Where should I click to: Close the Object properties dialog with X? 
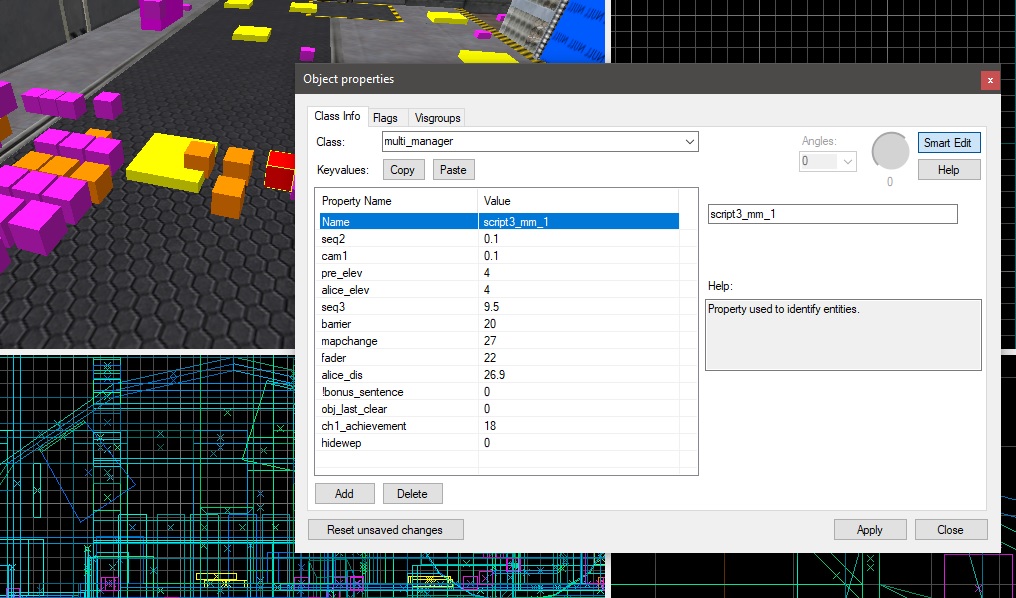(x=990, y=80)
